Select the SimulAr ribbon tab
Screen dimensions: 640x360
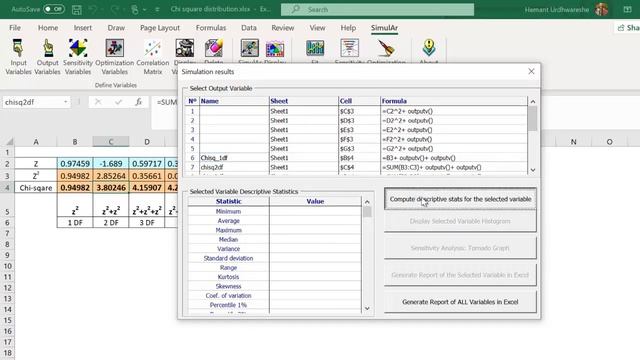tap(384, 28)
